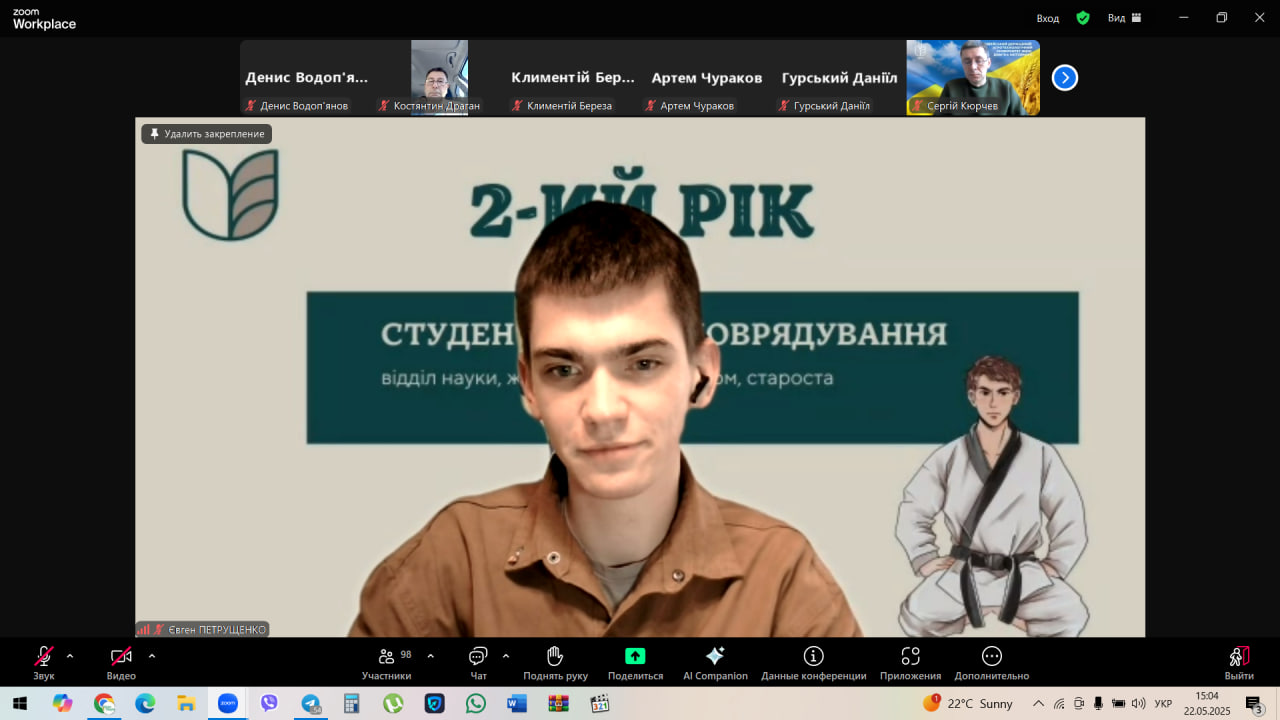Open WinRAR from the taskbar
The height and width of the screenshot is (720, 1280).
(558, 703)
